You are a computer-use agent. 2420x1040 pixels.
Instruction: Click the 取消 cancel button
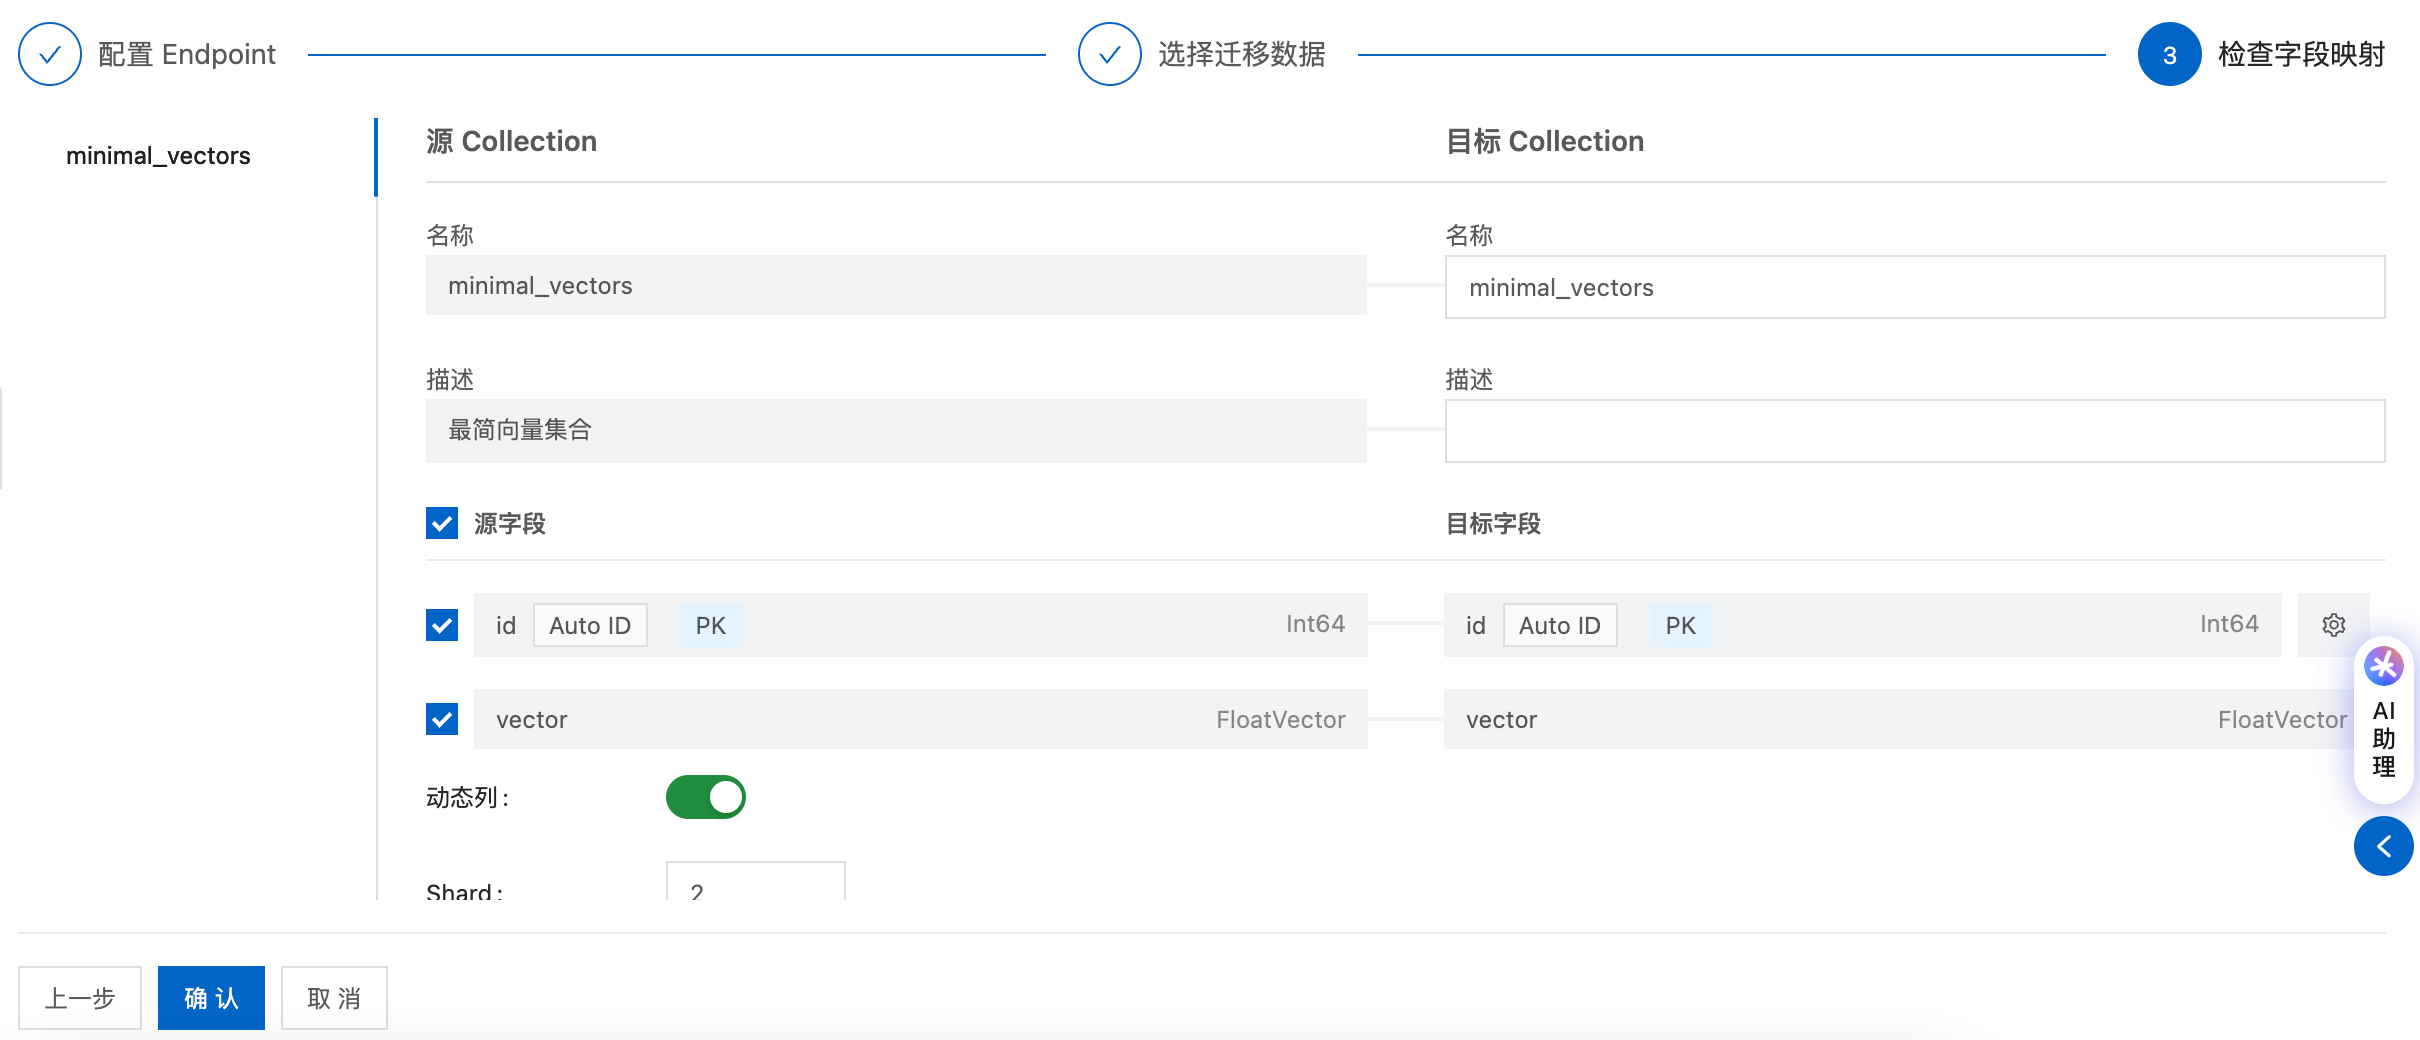334,998
